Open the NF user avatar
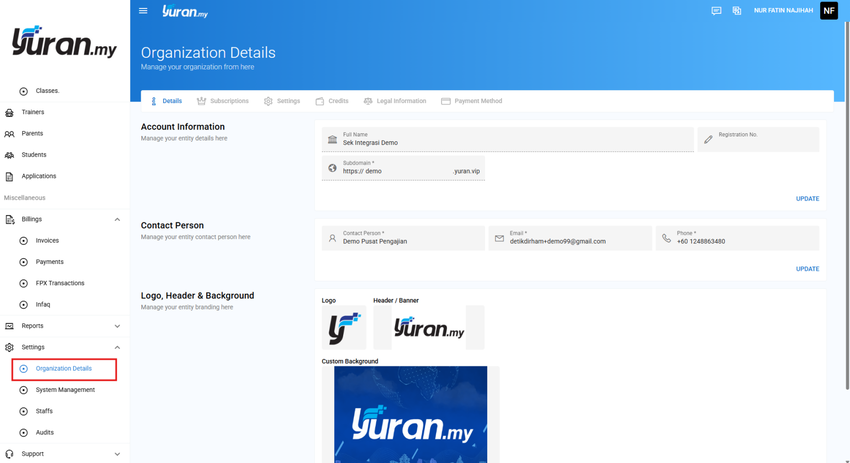 829,11
